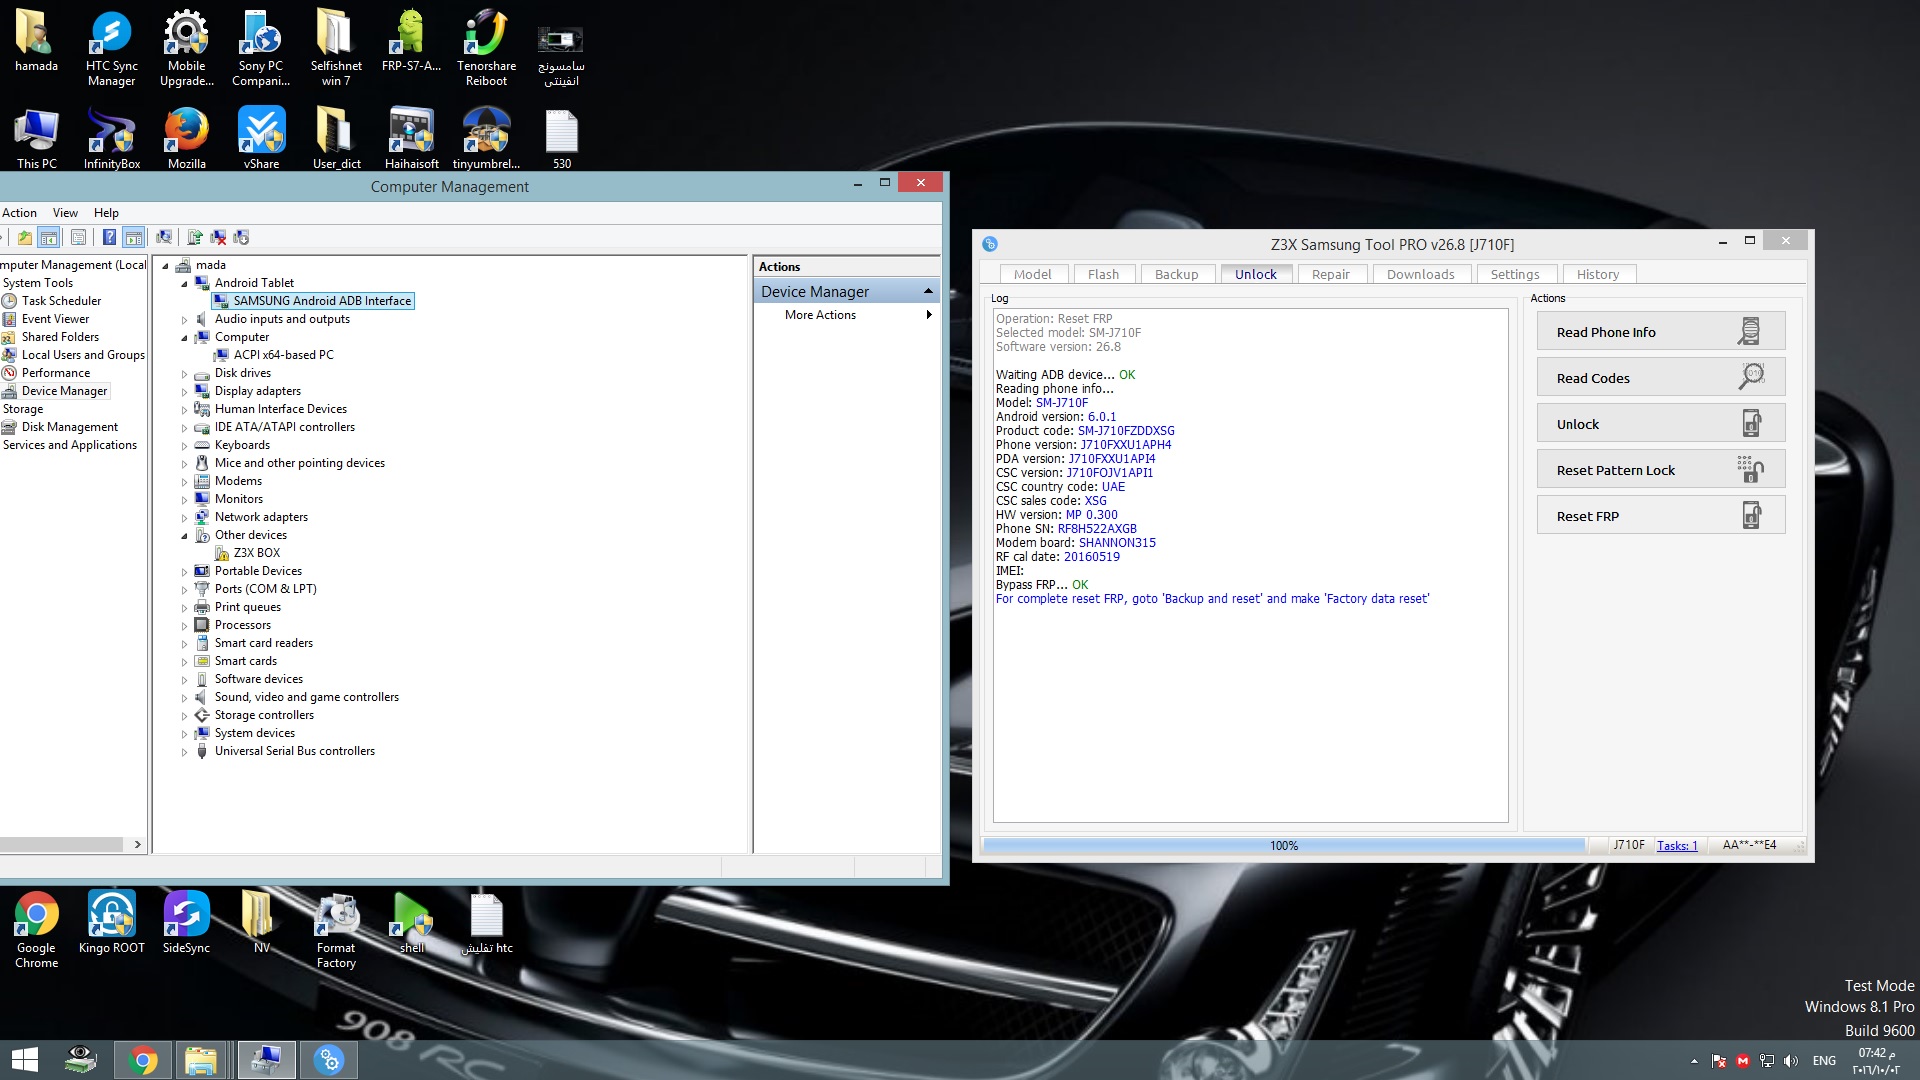Open the Help menu in Computer Management
1920x1080 pixels.
[106, 213]
